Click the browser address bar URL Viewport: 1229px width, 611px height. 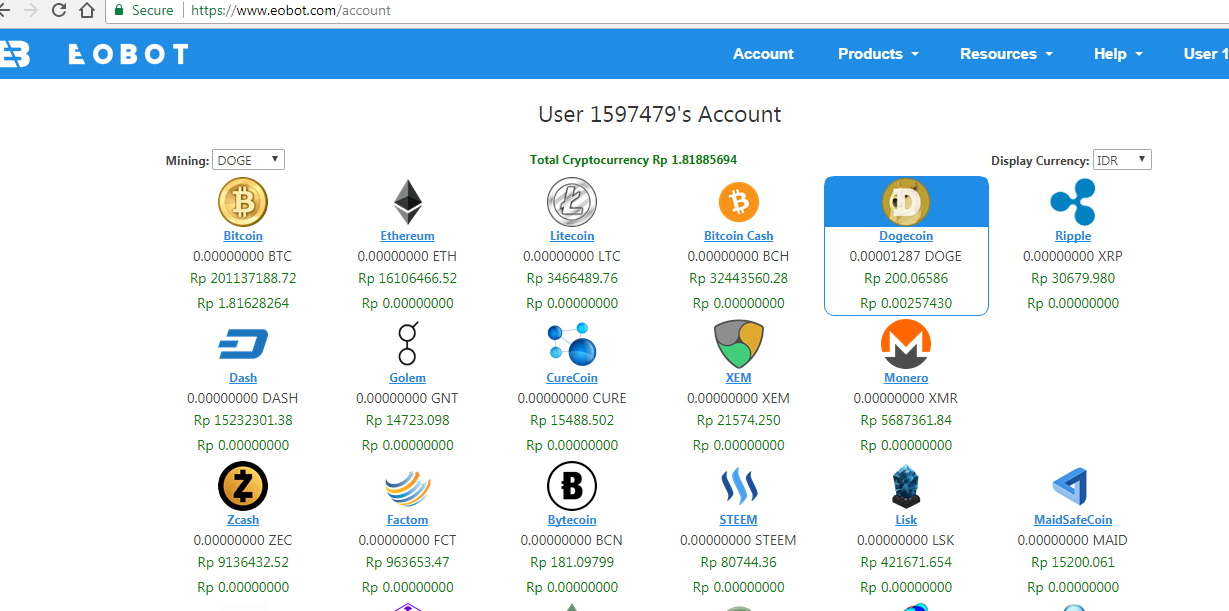(x=290, y=11)
